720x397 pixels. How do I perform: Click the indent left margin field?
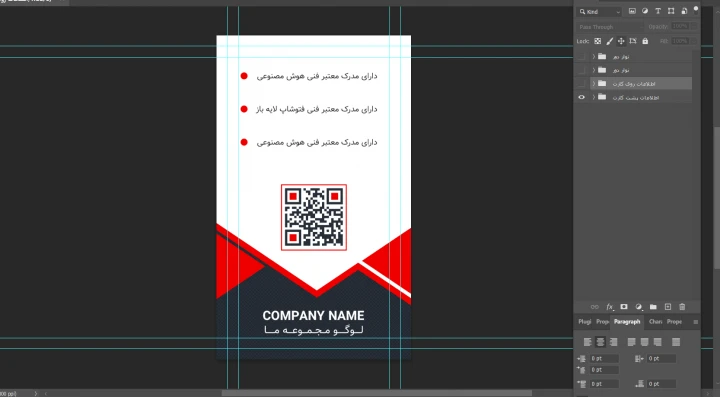(604, 358)
